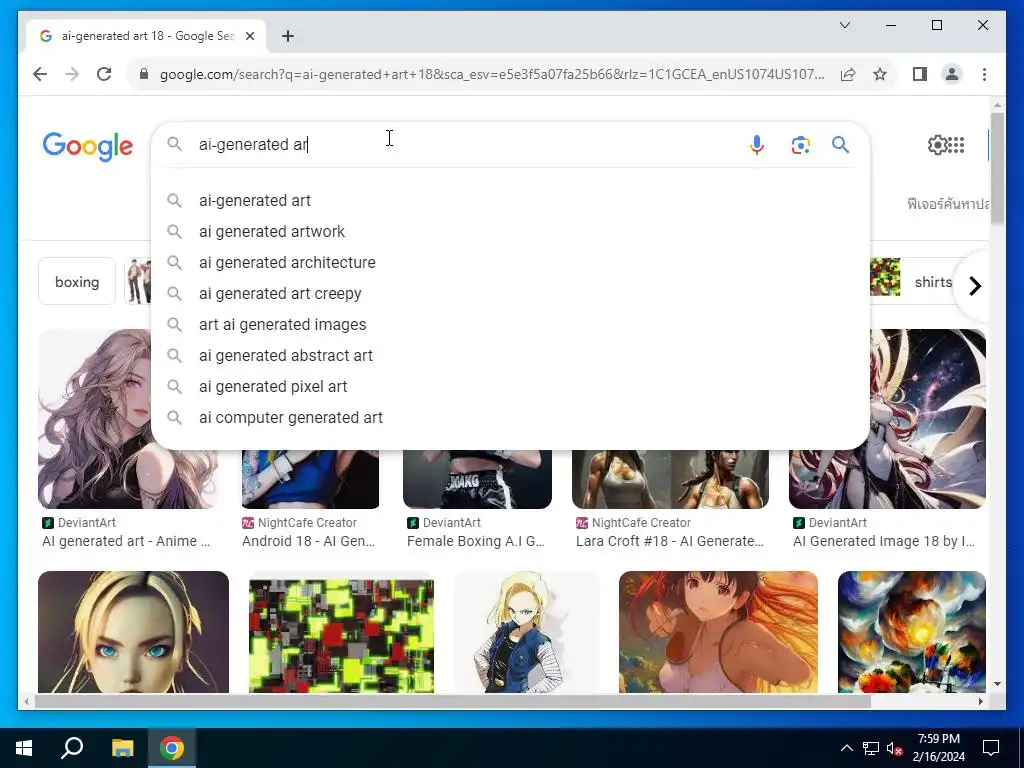1024x768 pixels.
Task: Open the galaxy anime girl thumbnail
Action: (927, 419)
